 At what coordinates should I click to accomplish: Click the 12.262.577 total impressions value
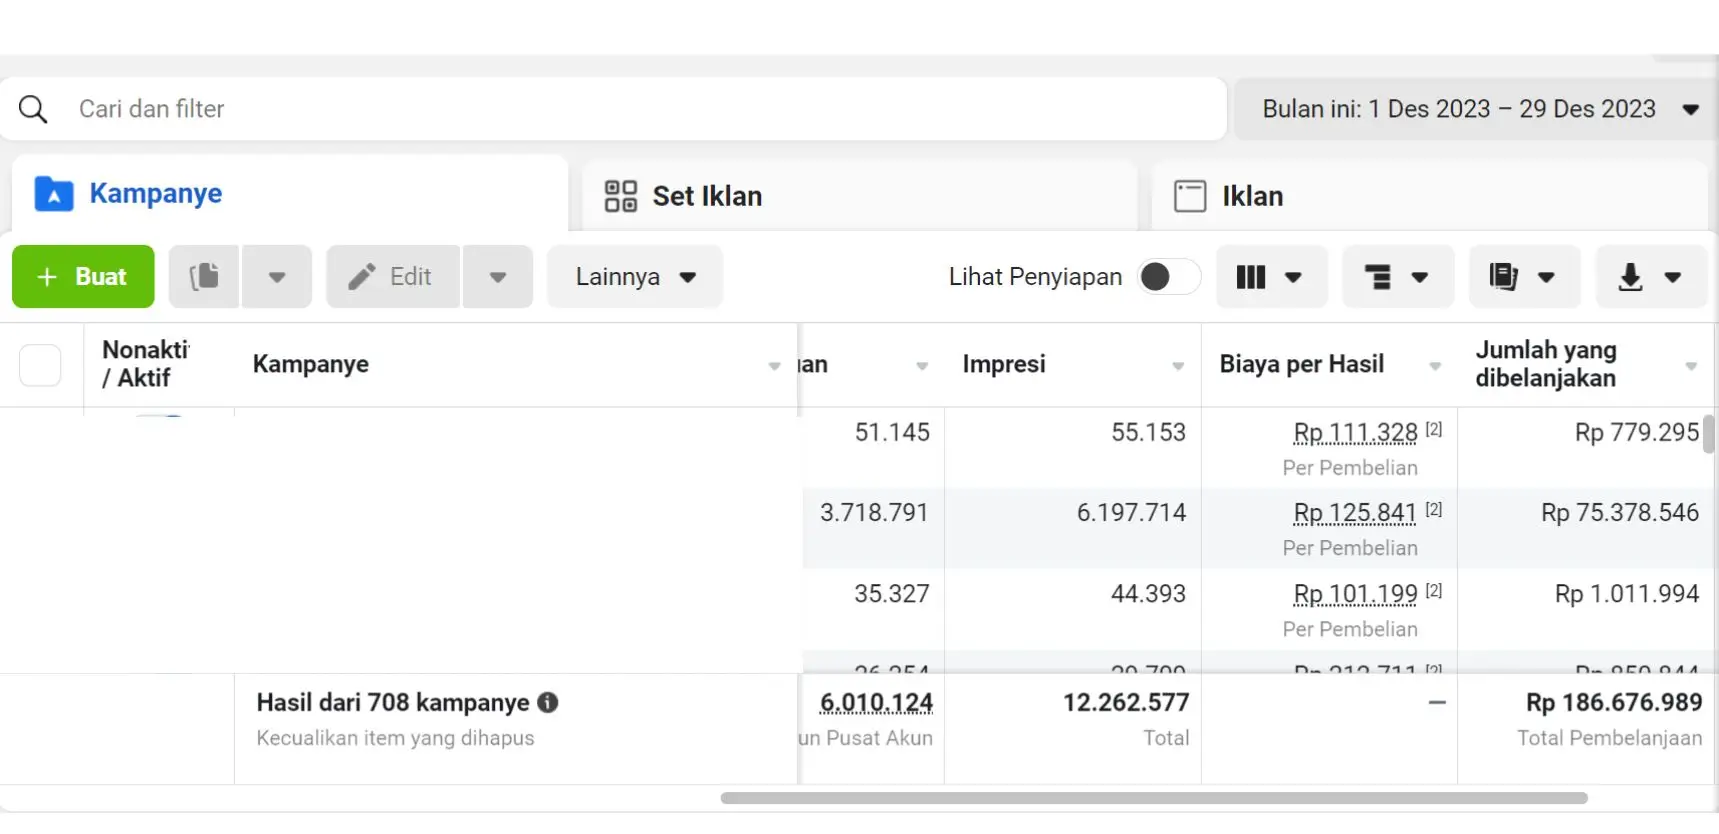point(1126,703)
